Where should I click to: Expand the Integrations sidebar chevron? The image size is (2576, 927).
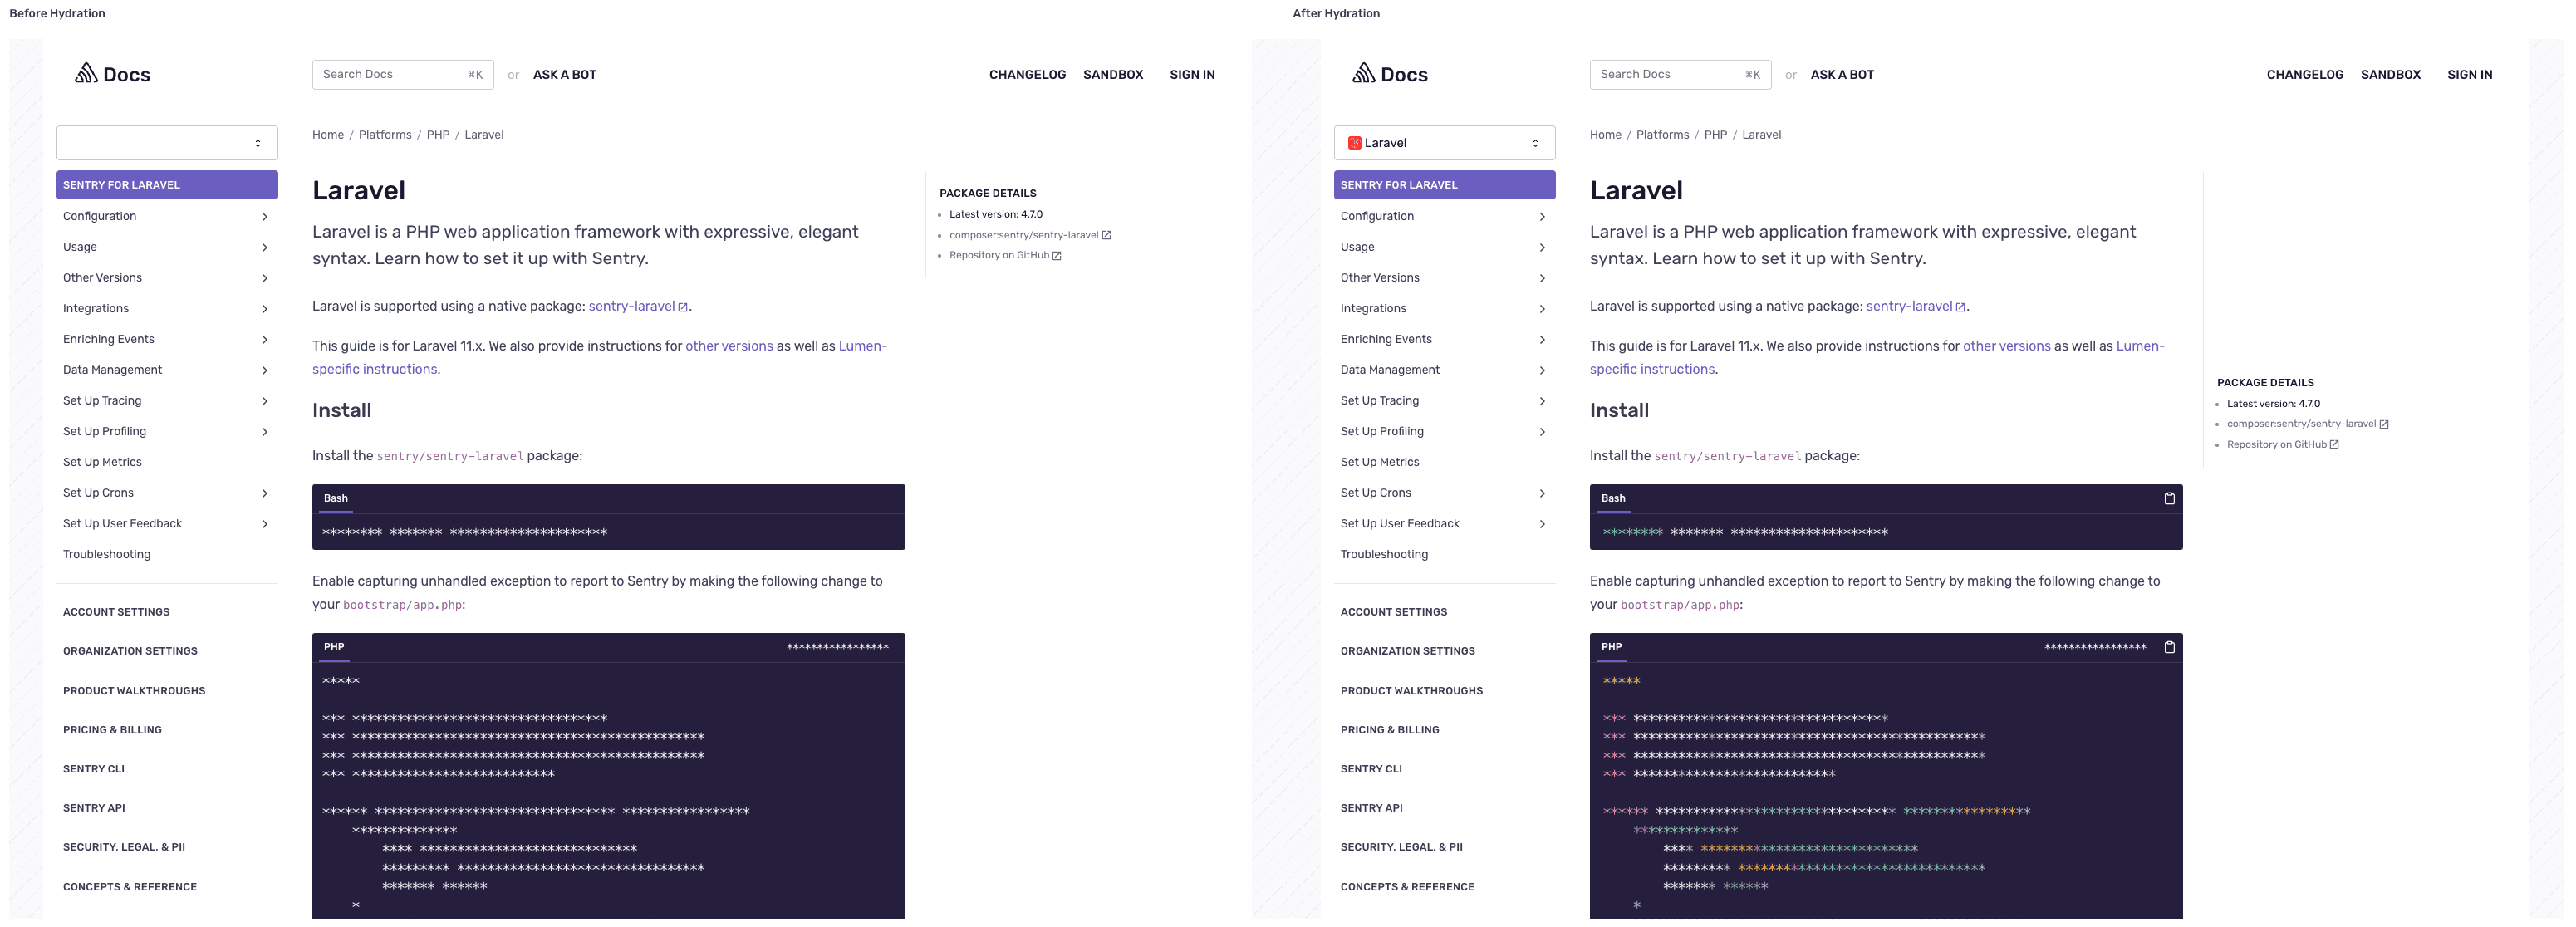click(1542, 308)
